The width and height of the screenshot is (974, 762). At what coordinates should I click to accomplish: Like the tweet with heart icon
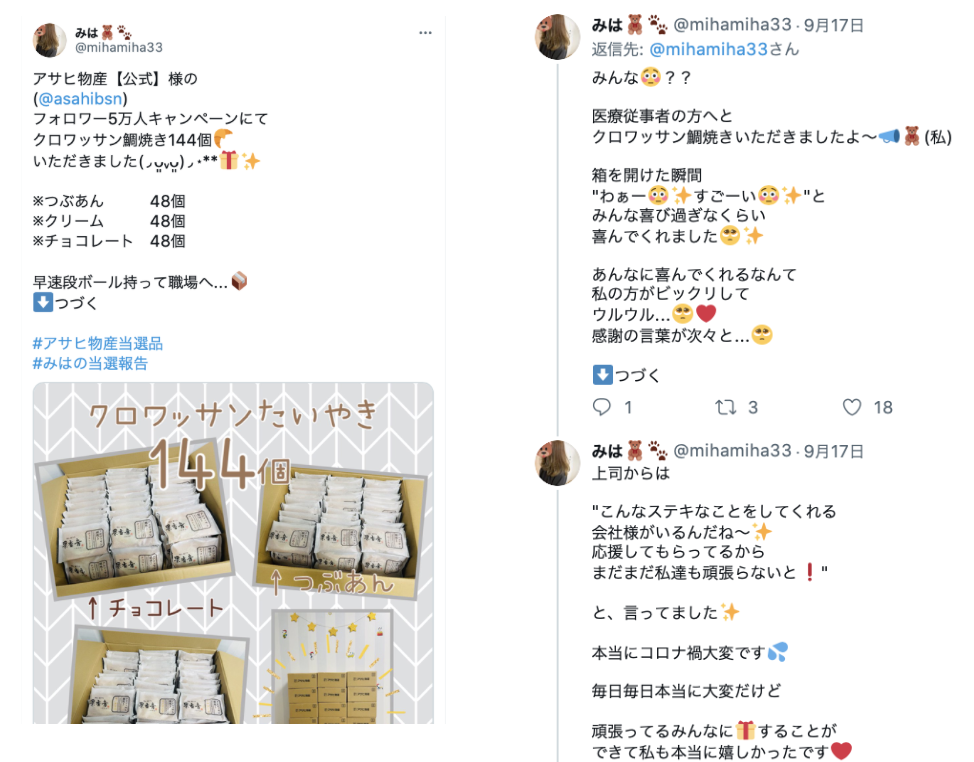tap(852, 407)
